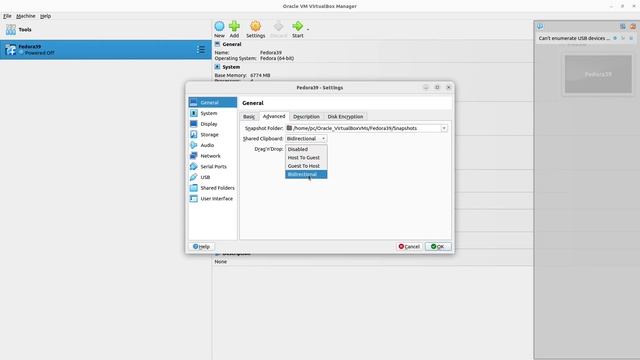Open Shared Folders category in settings sidebar
The image size is (640, 360).
click(x=213, y=188)
